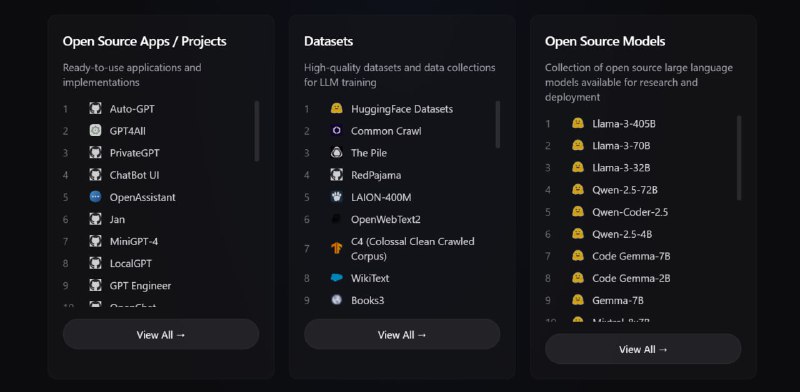Click the Open Source Models list scrollbar
Screen dimensions: 800x392
(x=739, y=158)
